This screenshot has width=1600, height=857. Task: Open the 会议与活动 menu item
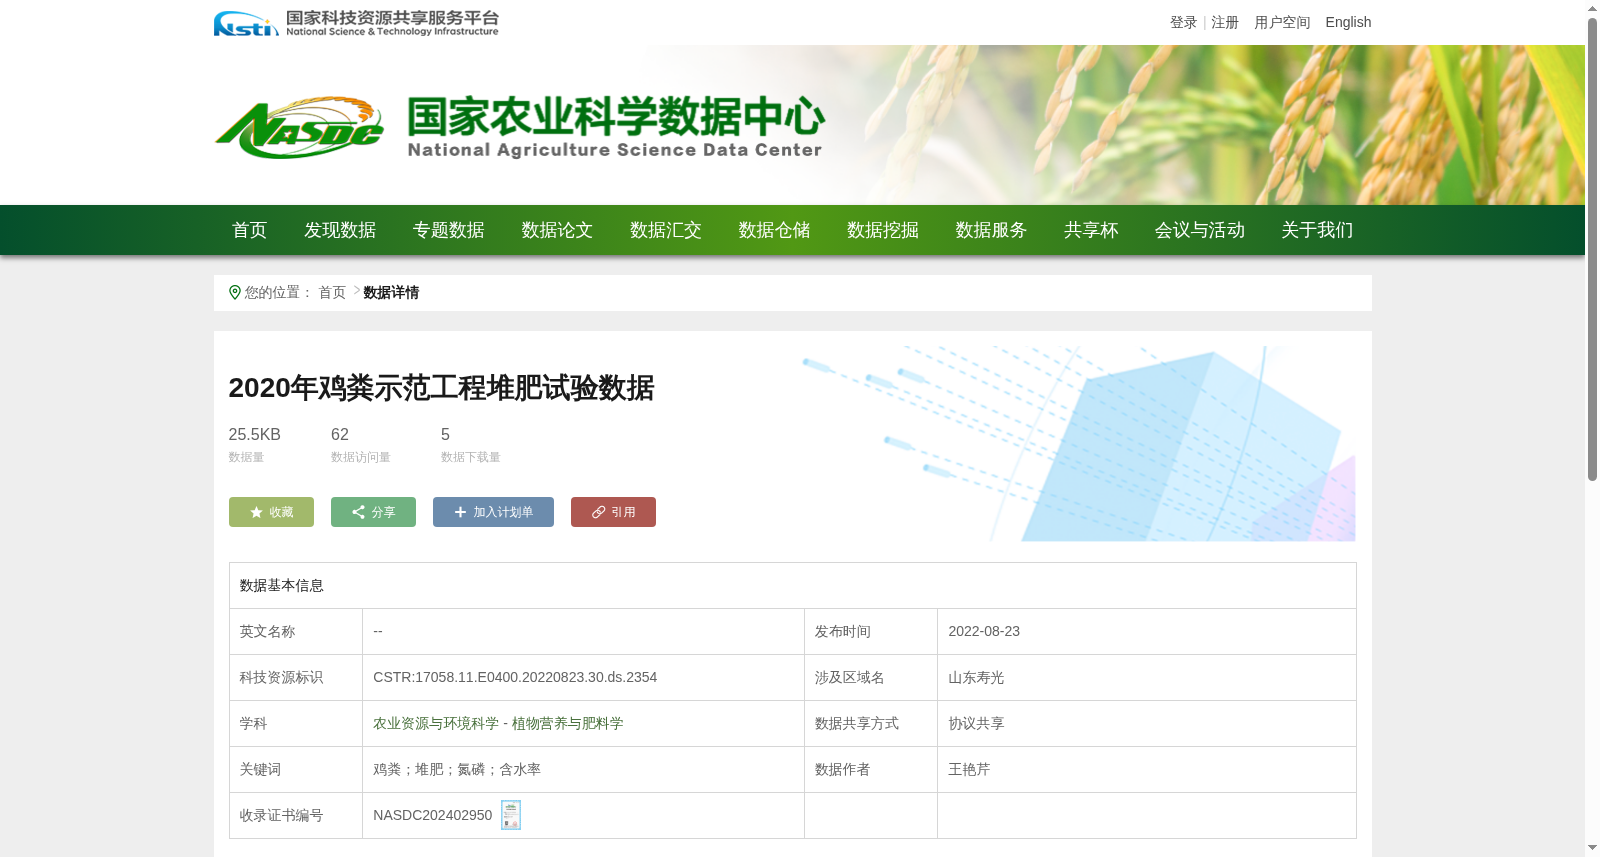pyautogui.click(x=1200, y=230)
